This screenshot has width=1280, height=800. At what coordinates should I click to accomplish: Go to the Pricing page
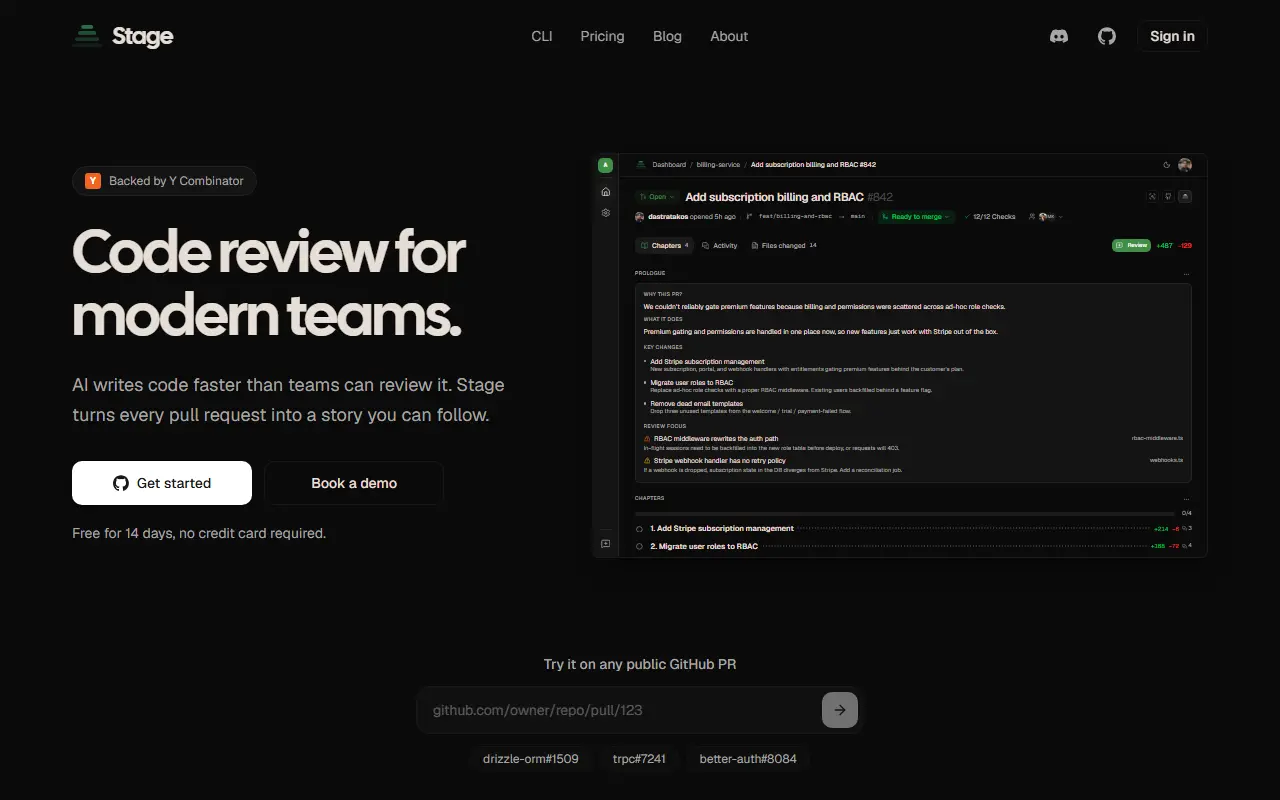[602, 36]
